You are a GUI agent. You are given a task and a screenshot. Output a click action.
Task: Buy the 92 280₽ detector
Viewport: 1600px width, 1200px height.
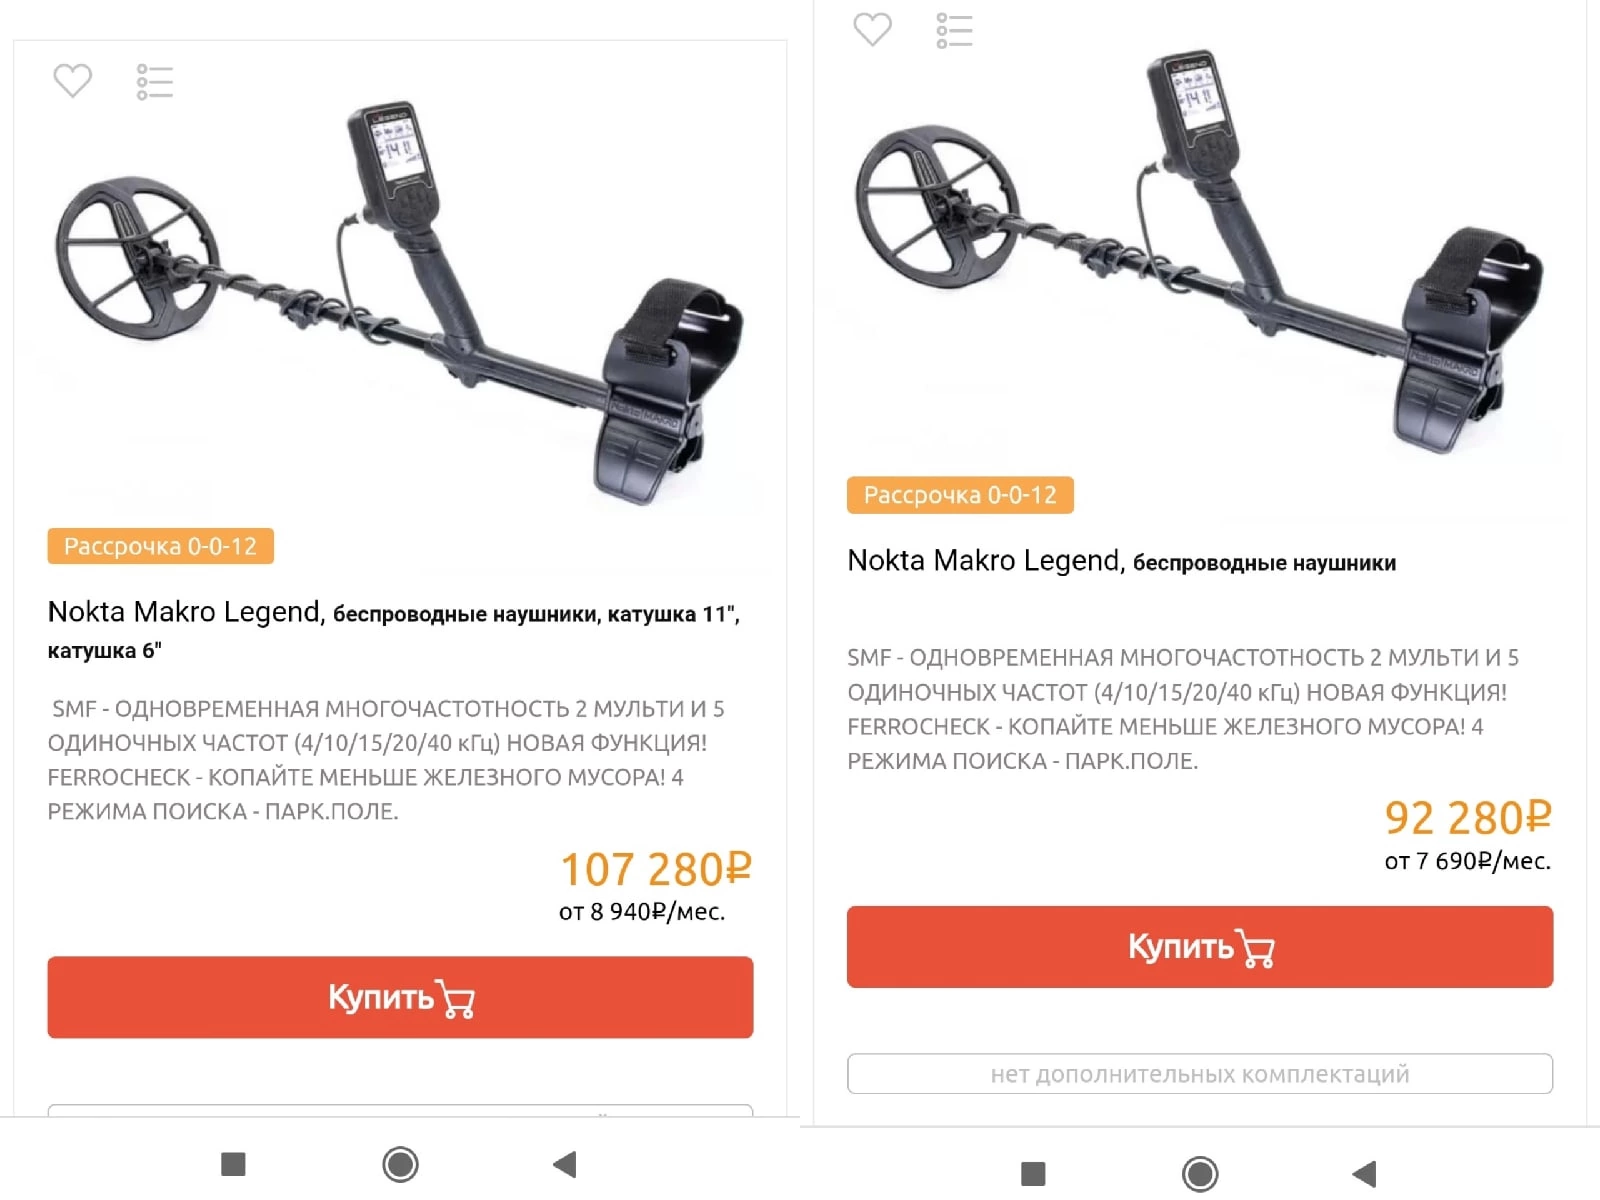tap(1200, 947)
